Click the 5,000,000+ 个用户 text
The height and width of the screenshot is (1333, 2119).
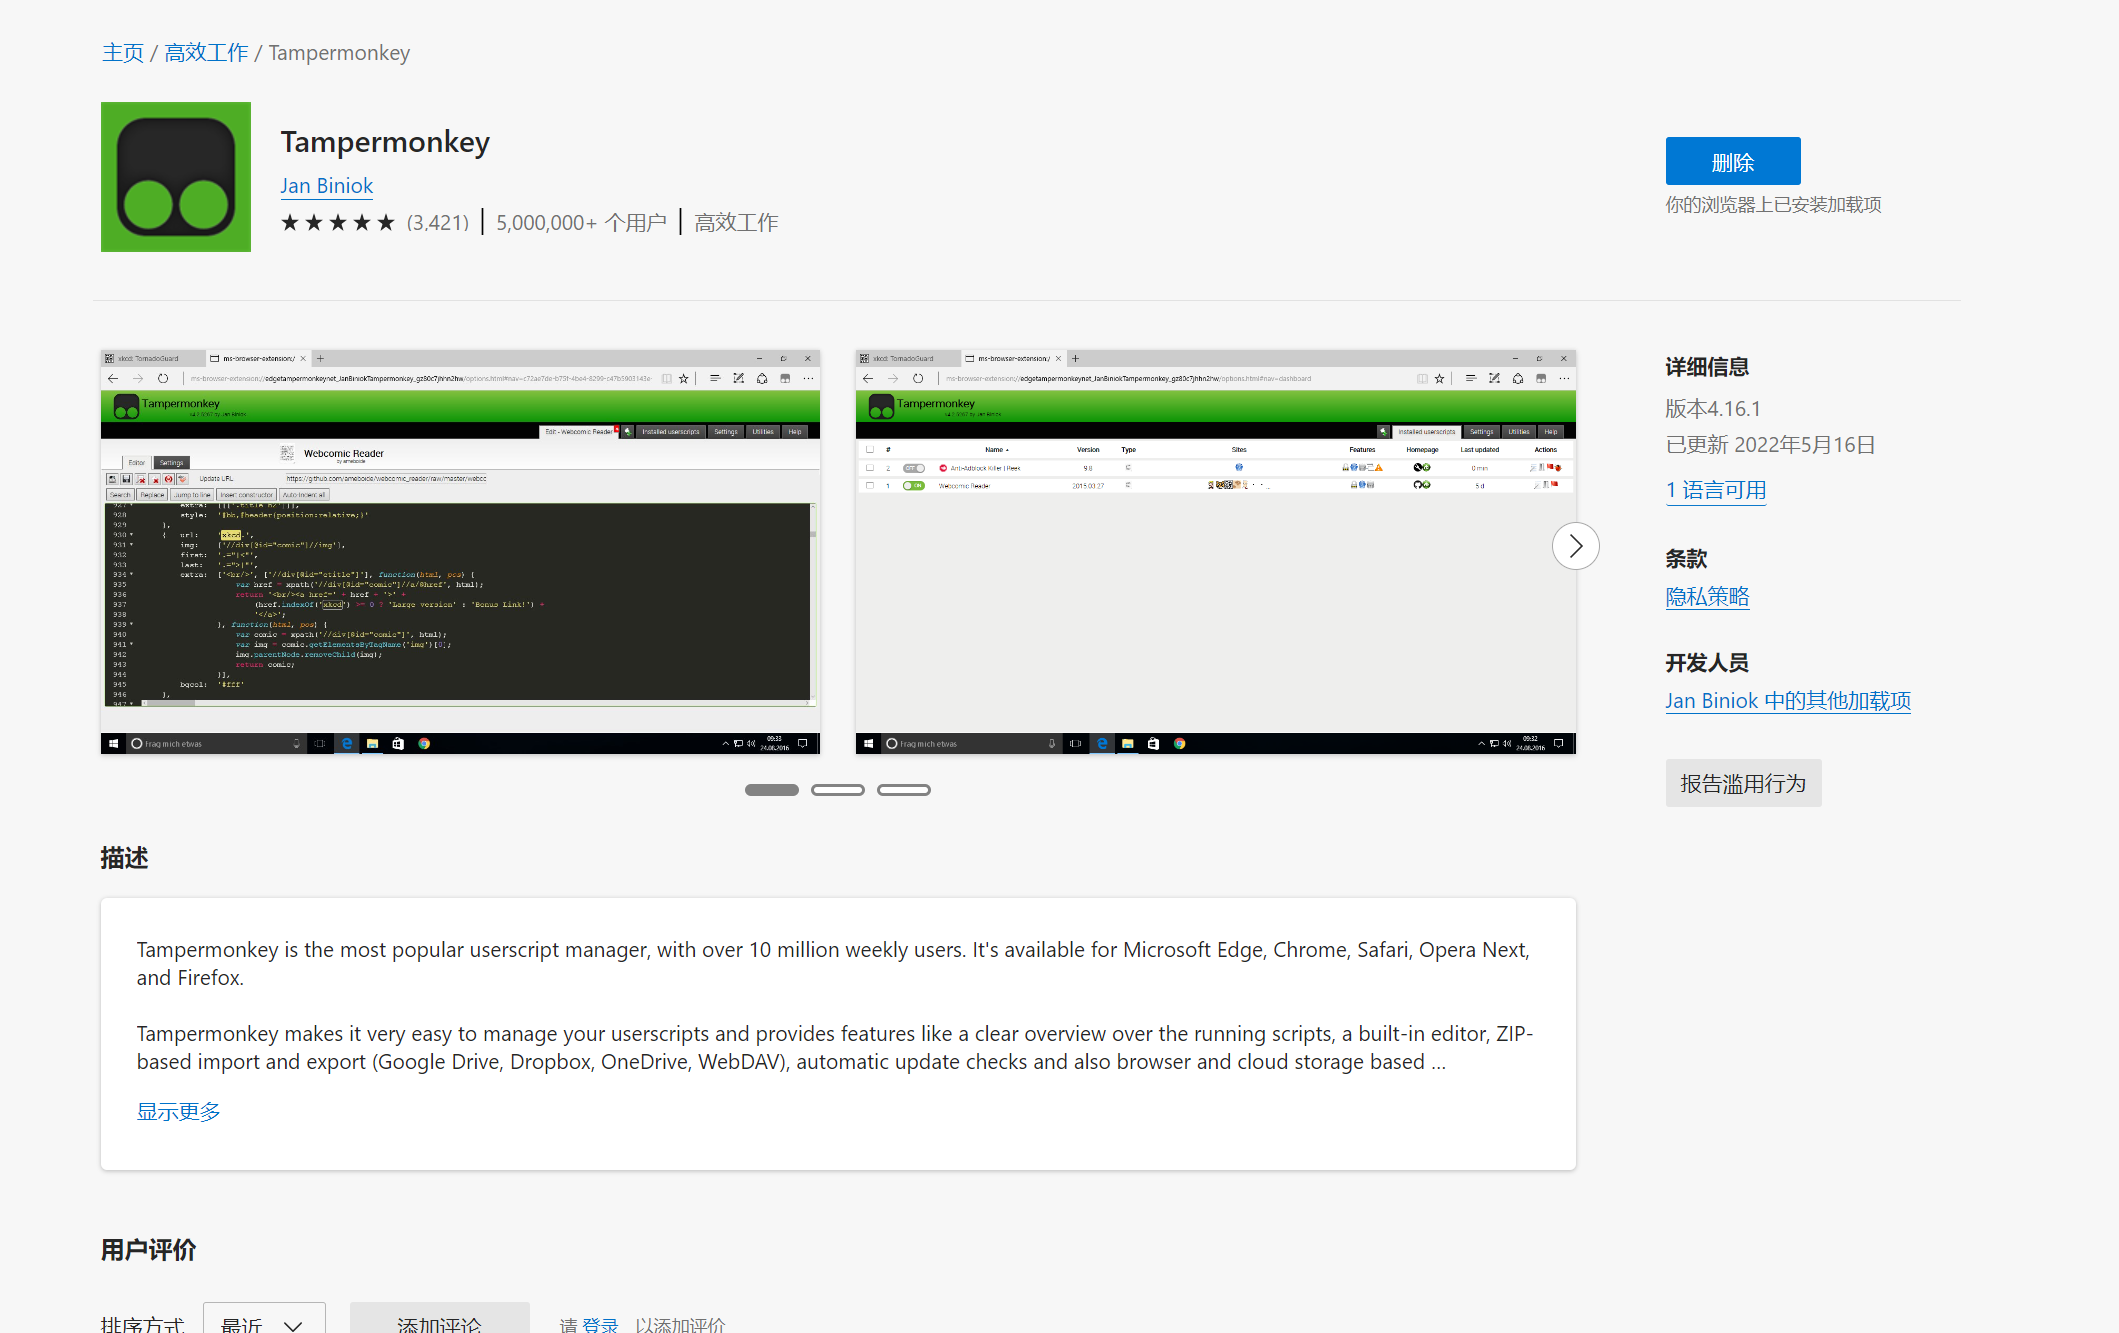(581, 223)
